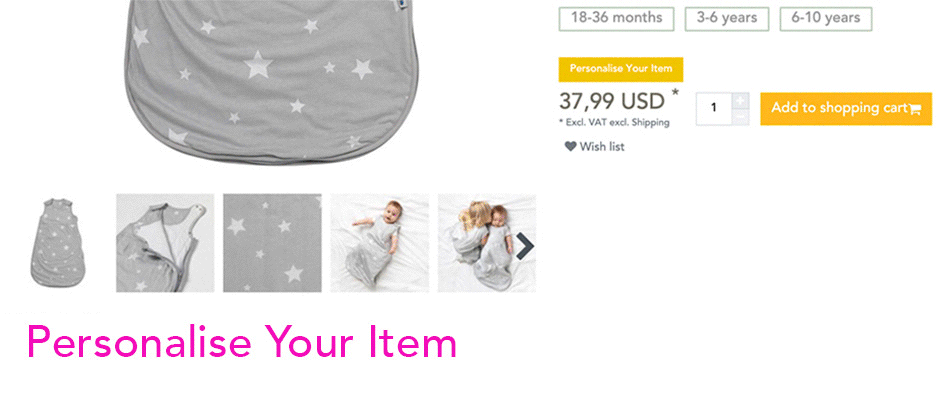Choose the 3-6 years size option
The width and height of the screenshot is (950, 400).
[x=727, y=19]
